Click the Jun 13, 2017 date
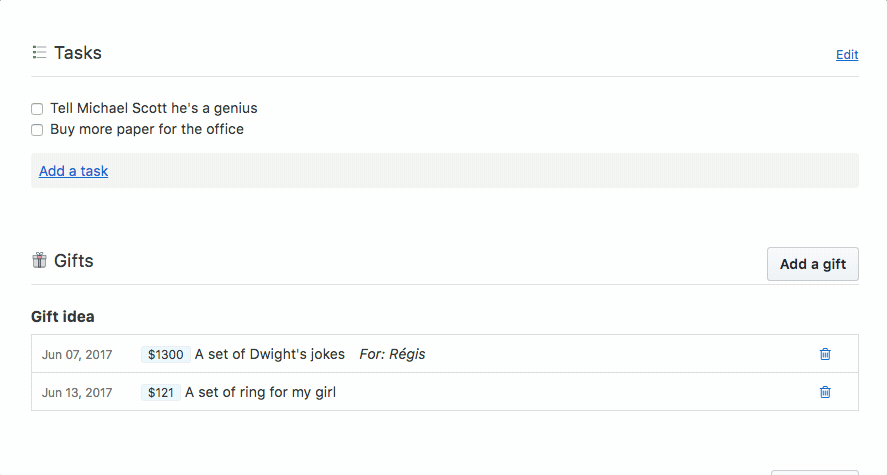The image size is (887, 475). coord(77,392)
